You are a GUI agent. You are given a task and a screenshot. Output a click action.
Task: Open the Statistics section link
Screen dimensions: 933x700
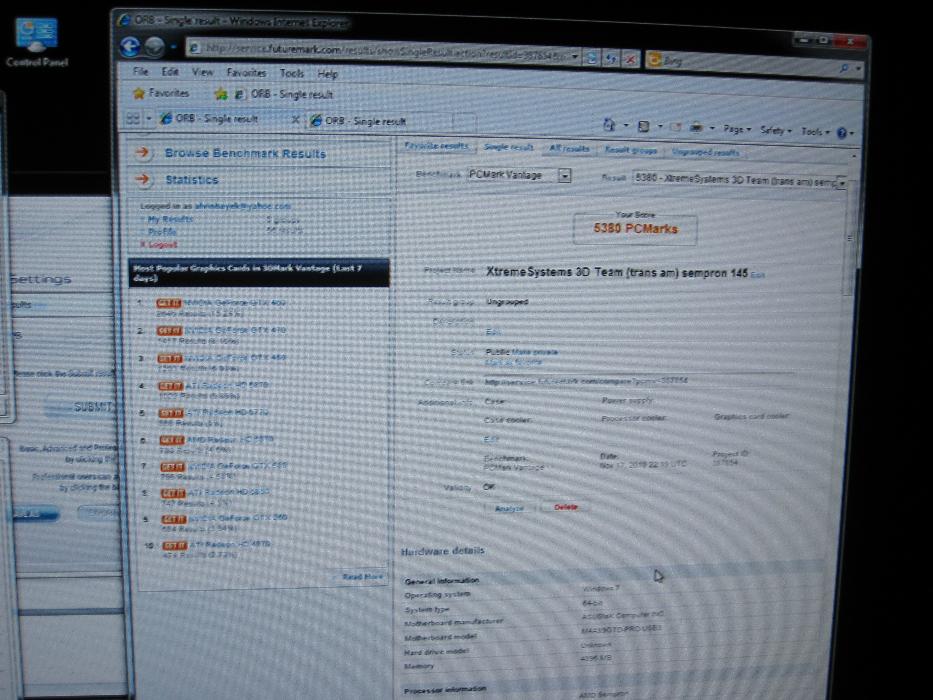[192, 179]
